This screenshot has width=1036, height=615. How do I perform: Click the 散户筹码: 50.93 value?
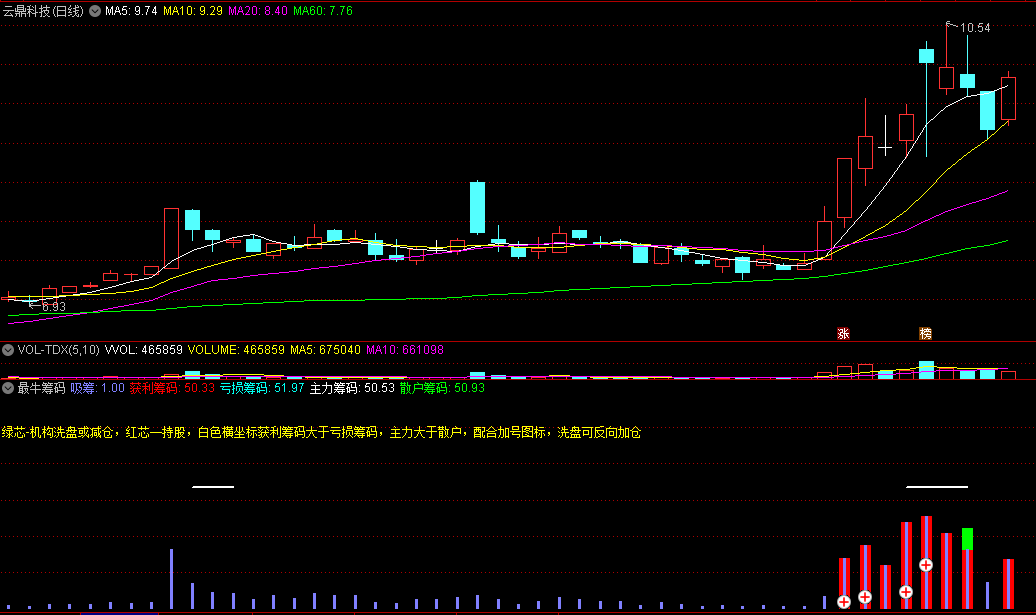click(x=442, y=388)
